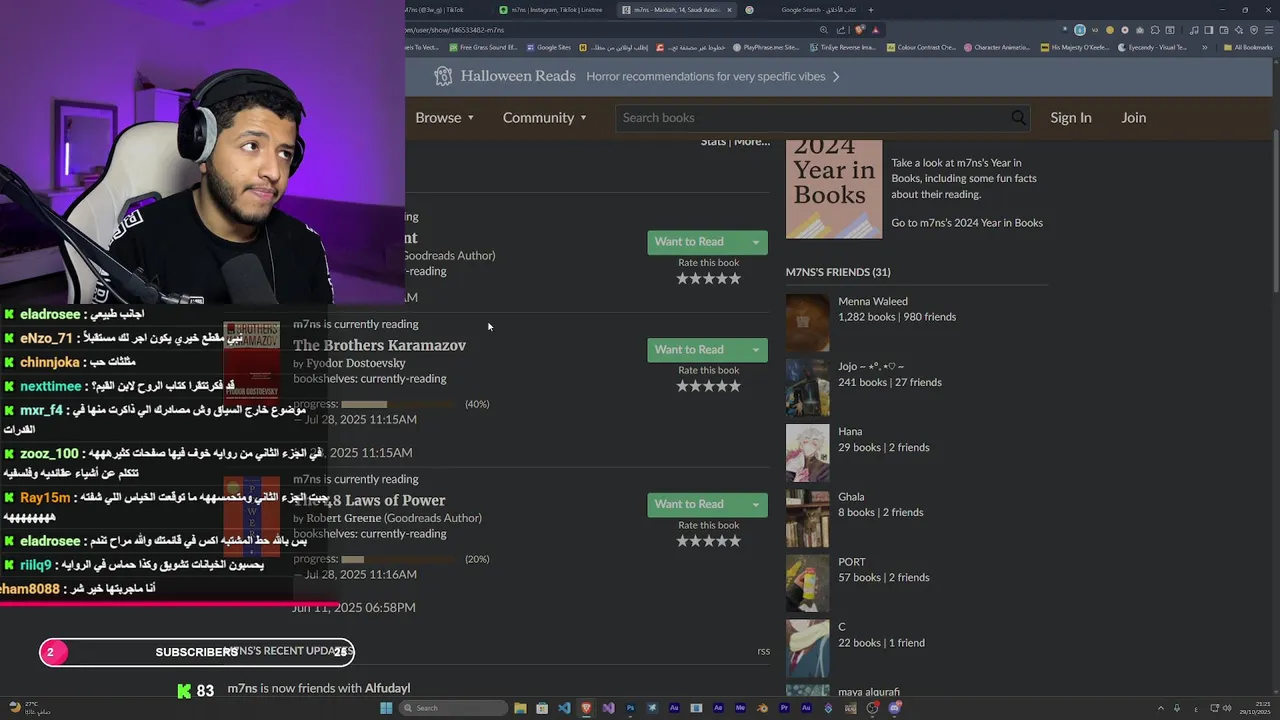Screen dimensions: 1280x720
Task: Click the ghost icon in Halloween Reads banner
Action: point(443,76)
